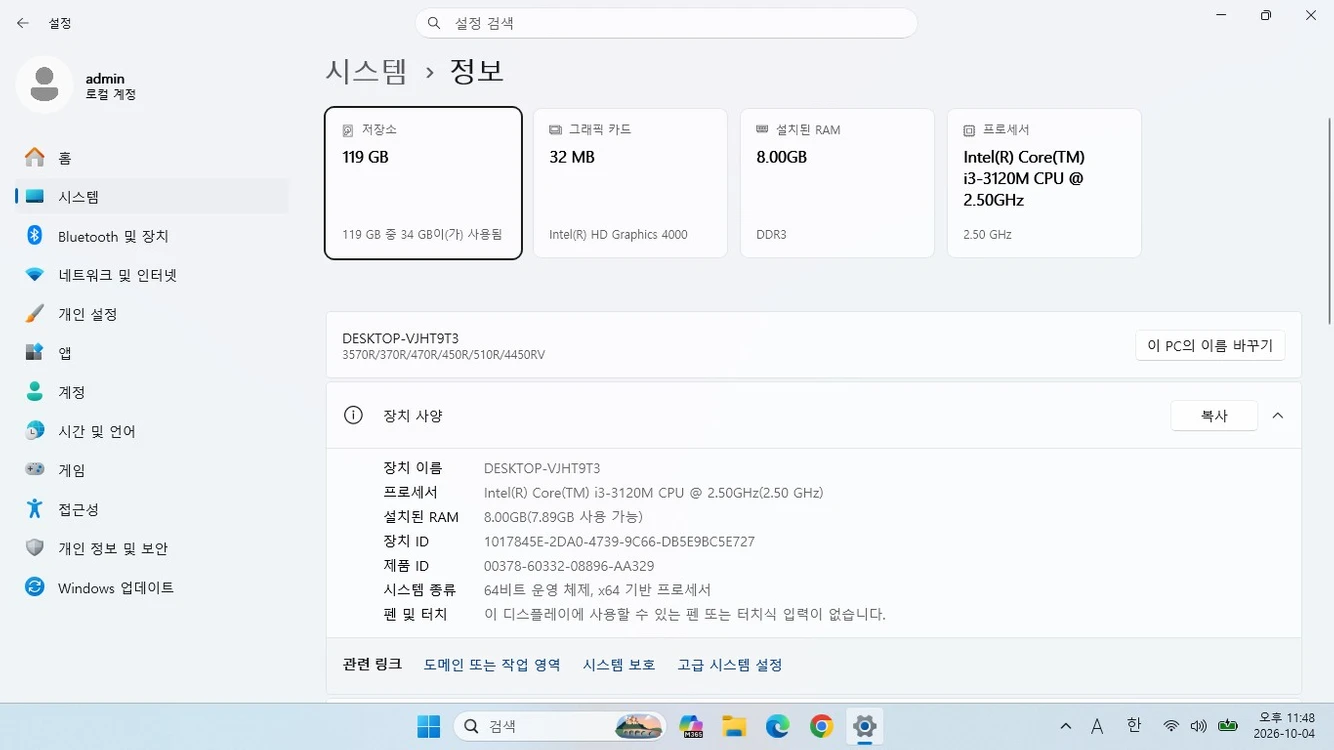Open Bluetooth 및 장치 settings

tap(152, 236)
